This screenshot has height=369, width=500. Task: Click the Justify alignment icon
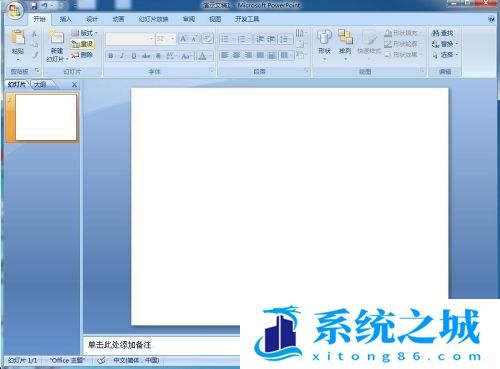click(260, 55)
